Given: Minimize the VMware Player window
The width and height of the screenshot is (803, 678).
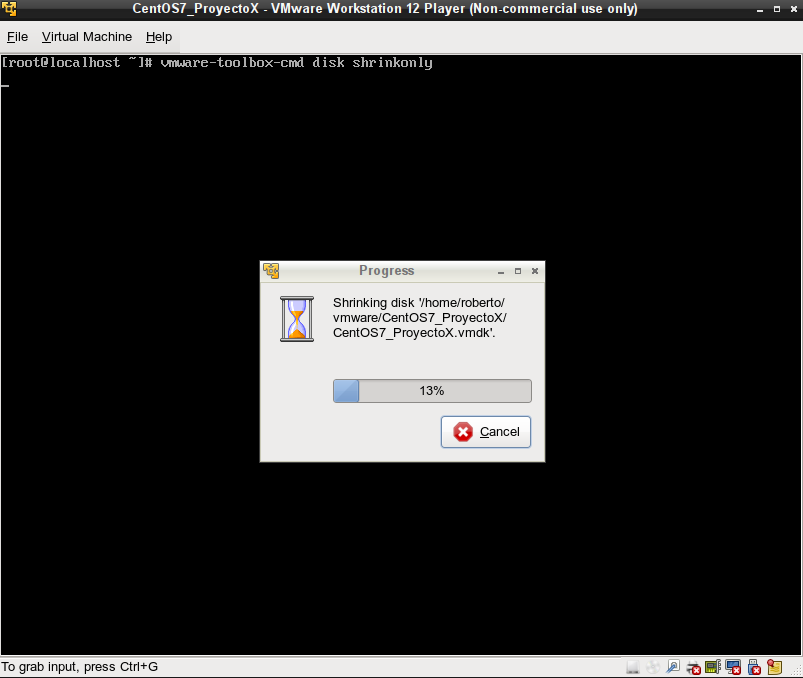Looking at the screenshot, I should [x=760, y=9].
